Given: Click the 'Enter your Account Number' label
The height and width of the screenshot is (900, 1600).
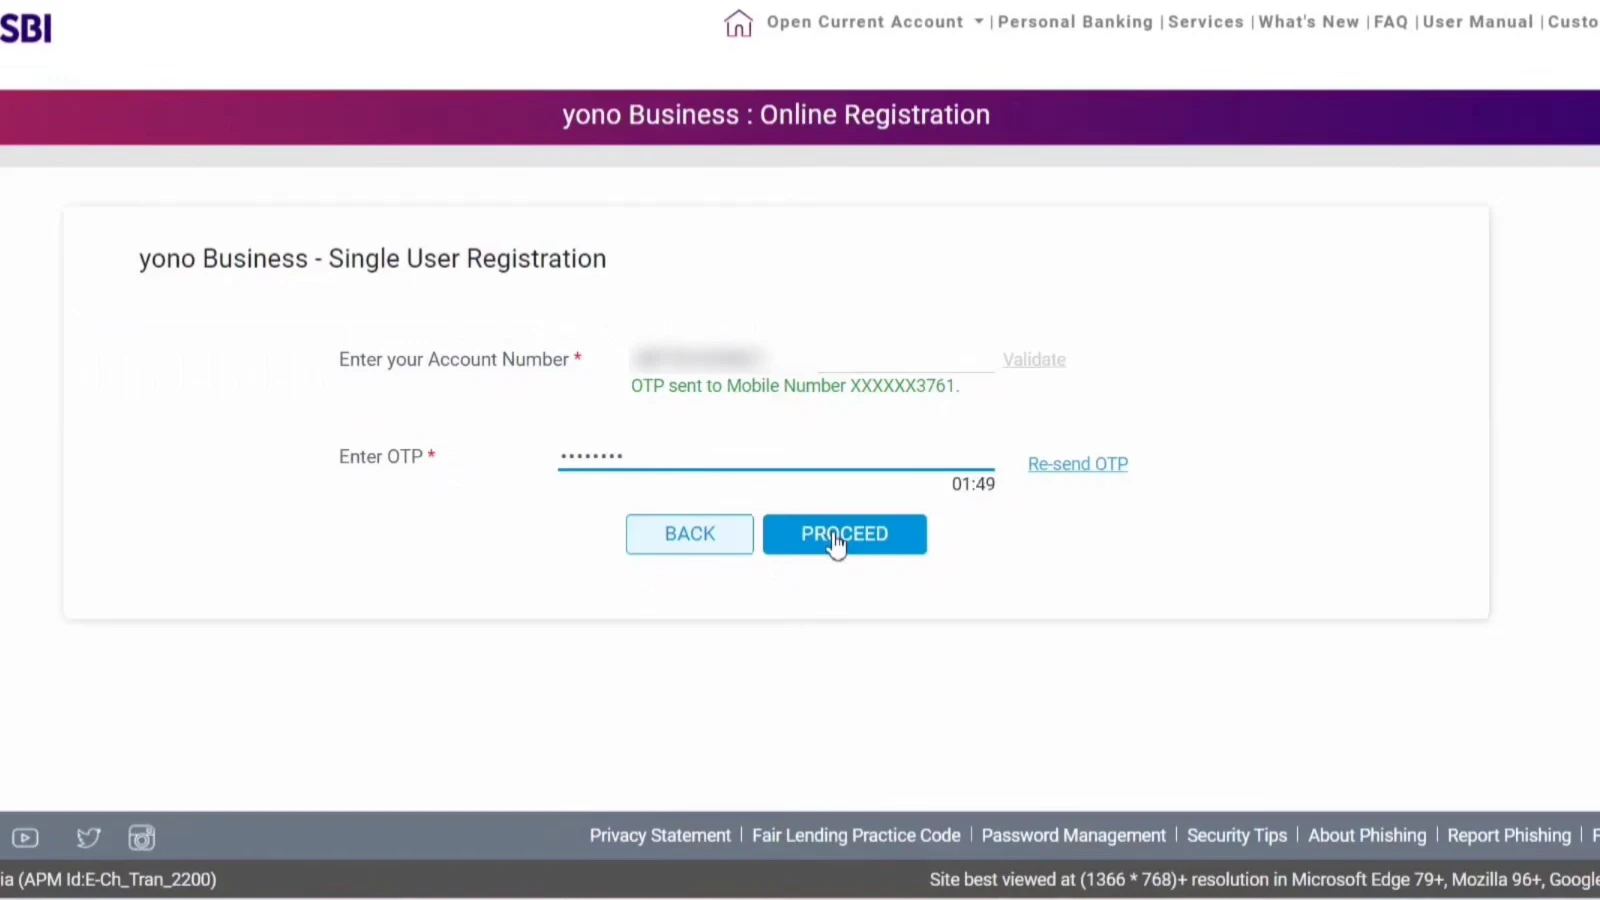Looking at the screenshot, I should [460, 359].
